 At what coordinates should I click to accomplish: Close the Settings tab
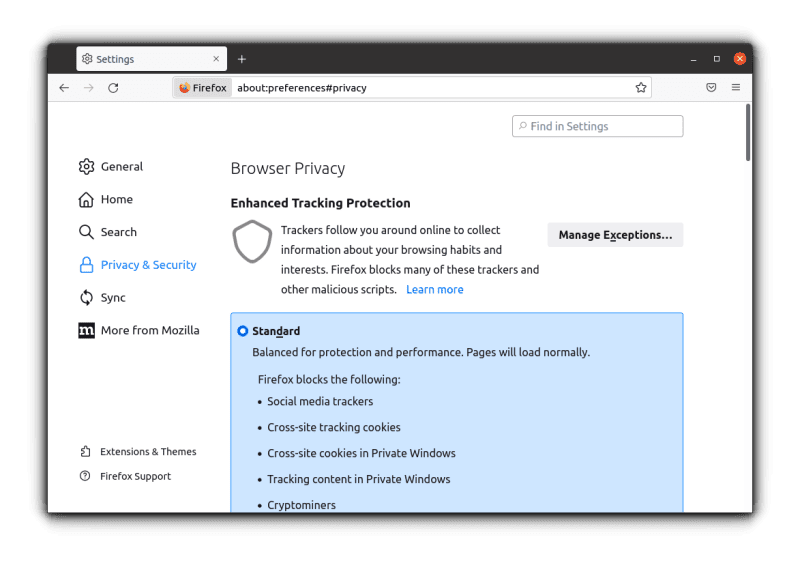tap(216, 59)
